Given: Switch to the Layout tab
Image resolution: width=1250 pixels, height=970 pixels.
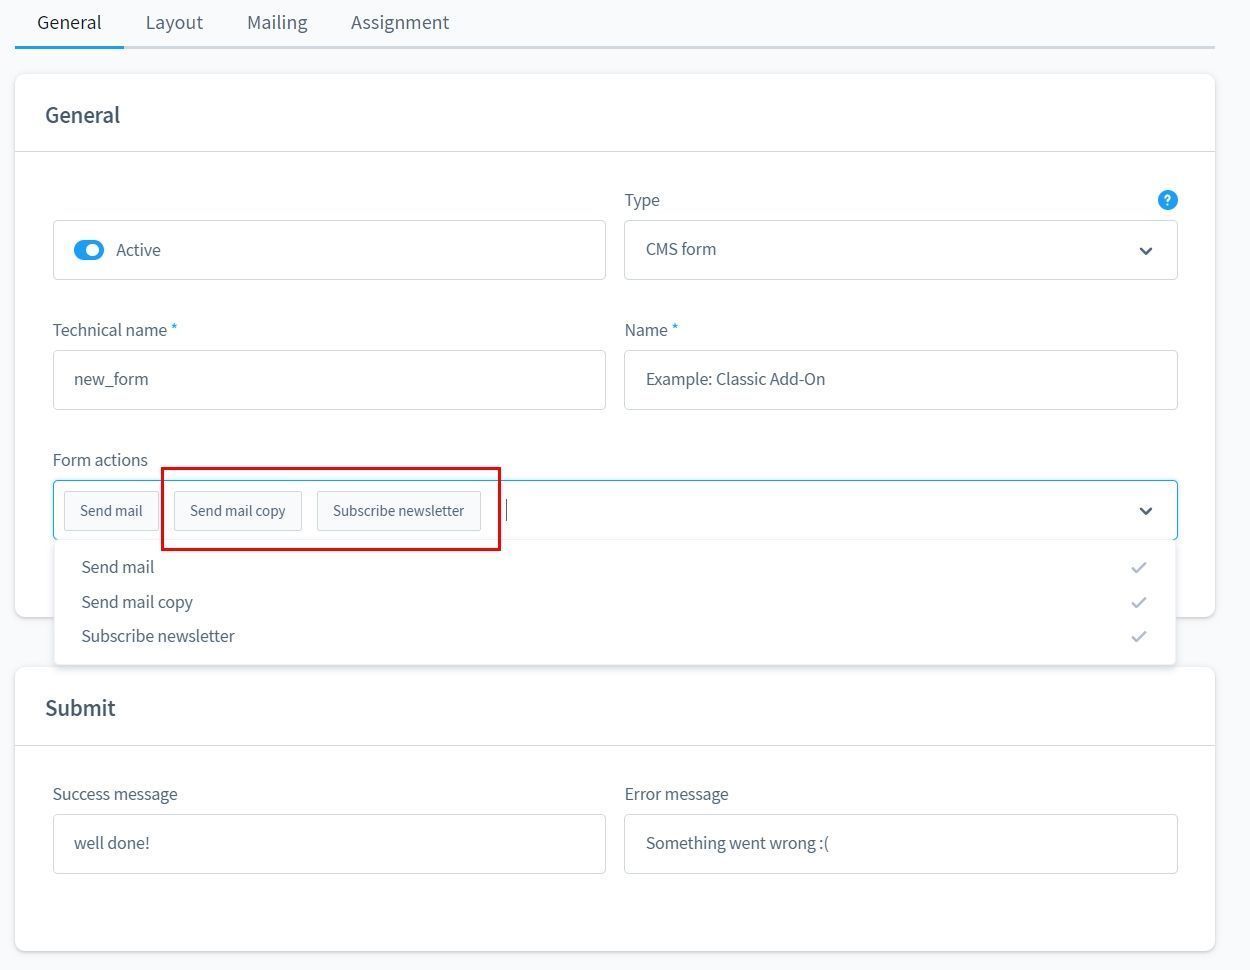Looking at the screenshot, I should pos(174,22).
